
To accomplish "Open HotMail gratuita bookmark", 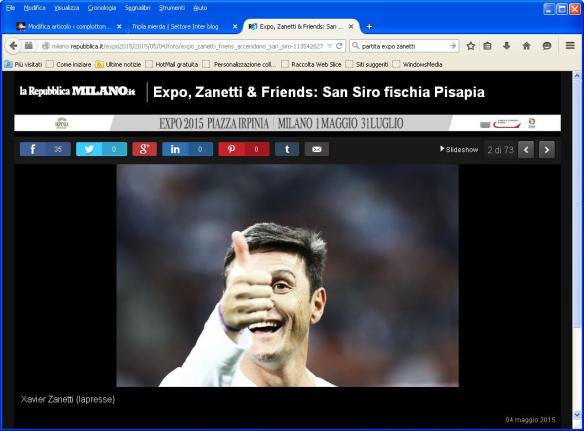I will pyautogui.click(x=172, y=64).
